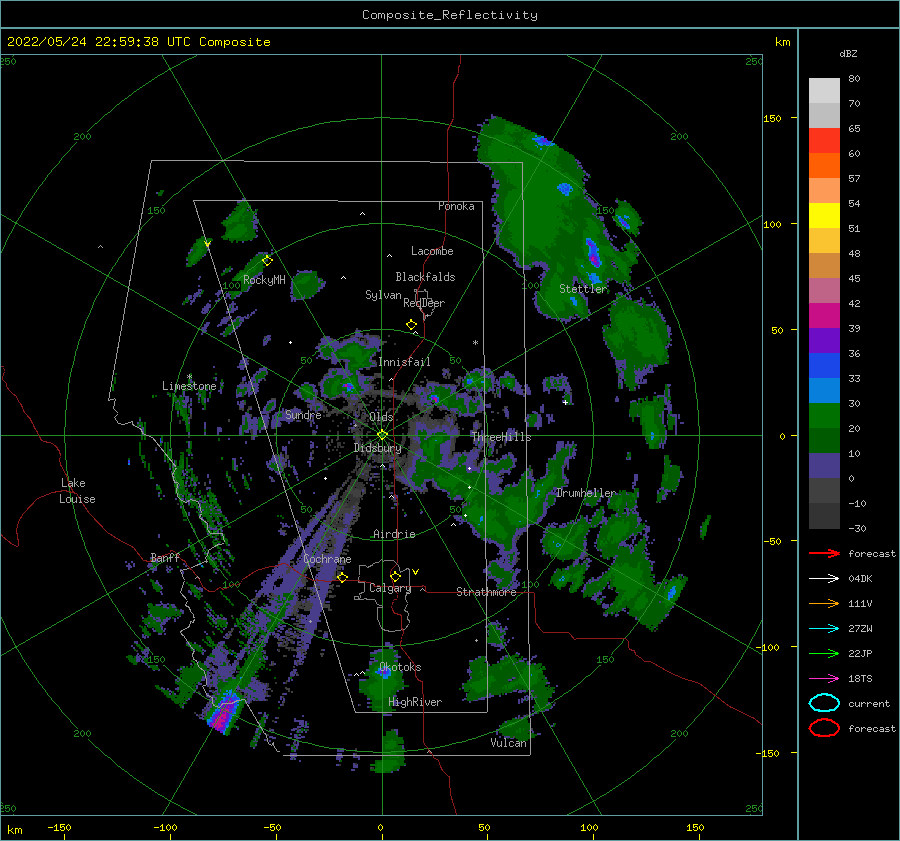Click the Cochrane city label
The image size is (900, 841).
click(x=327, y=559)
